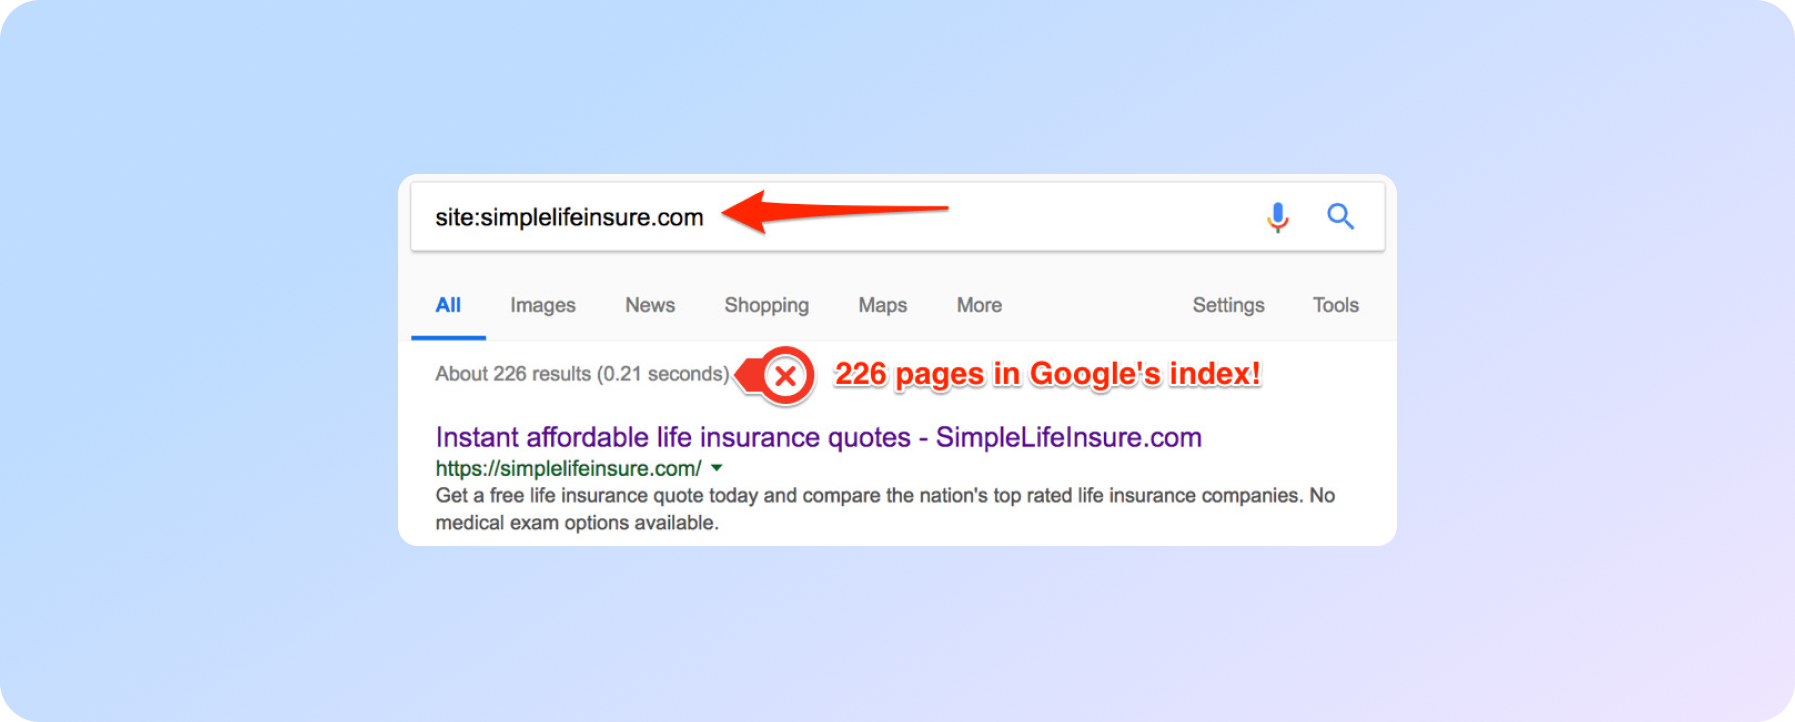The image size is (1795, 722).
Task: Select the All results tab
Action: click(448, 305)
